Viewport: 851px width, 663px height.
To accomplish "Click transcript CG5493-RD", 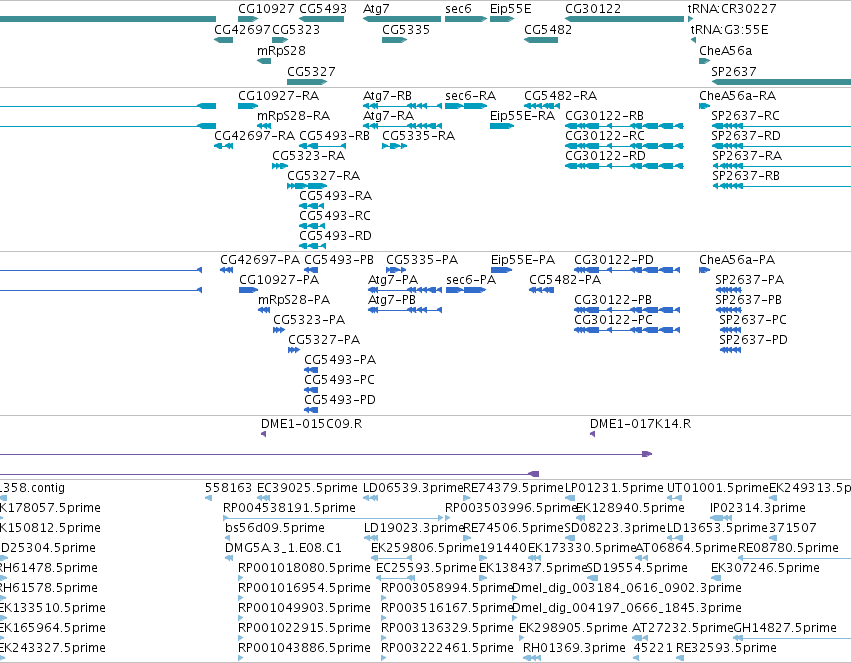I will click(335, 236).
